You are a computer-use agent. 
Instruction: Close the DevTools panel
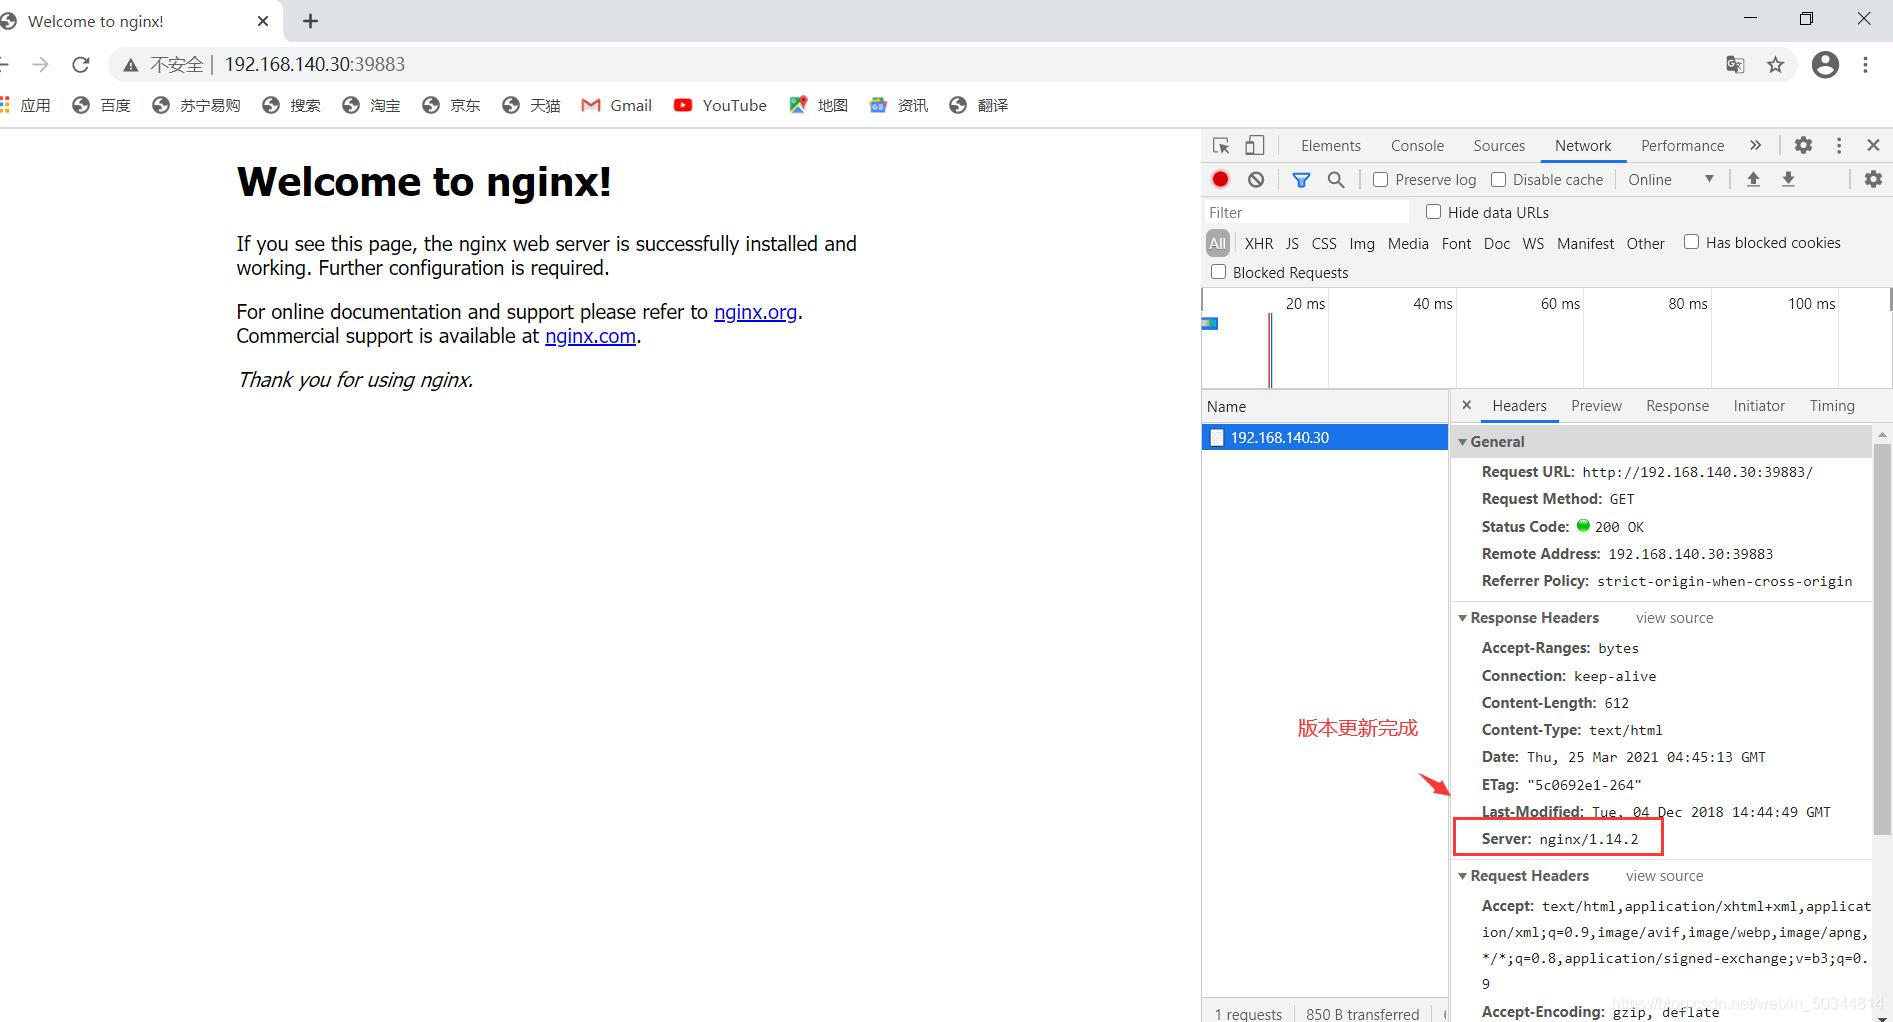[x=1873, y=146]
